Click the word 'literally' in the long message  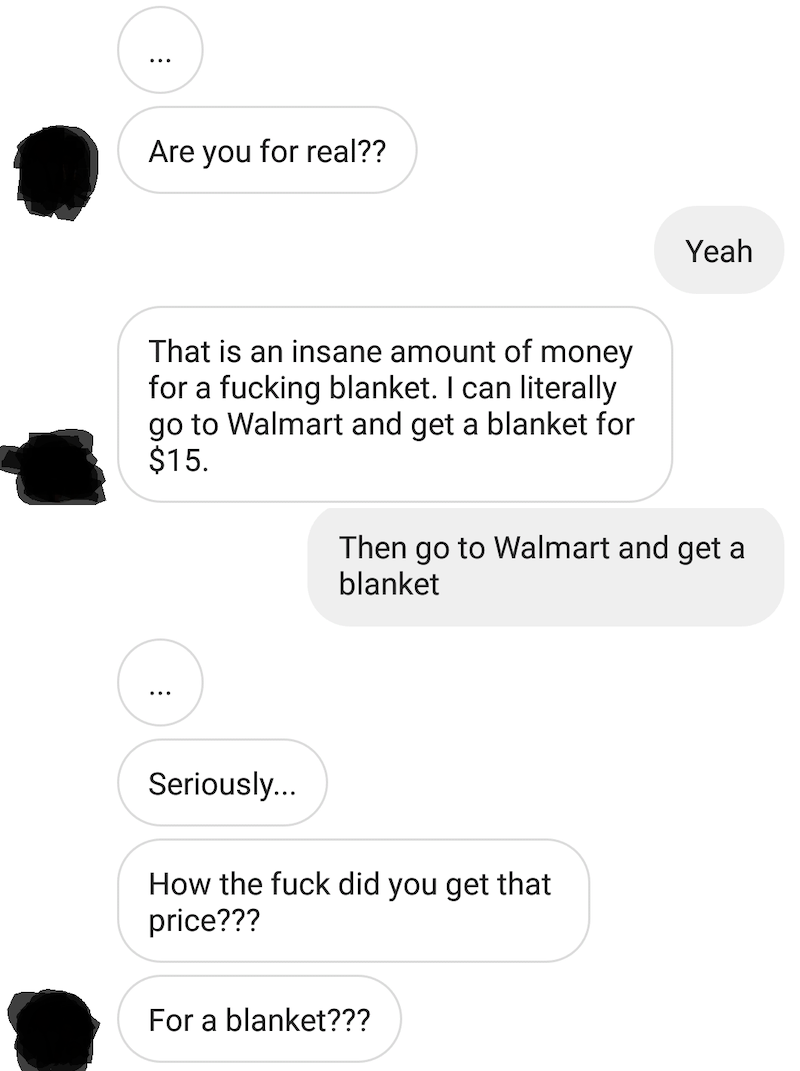point(568,388)
